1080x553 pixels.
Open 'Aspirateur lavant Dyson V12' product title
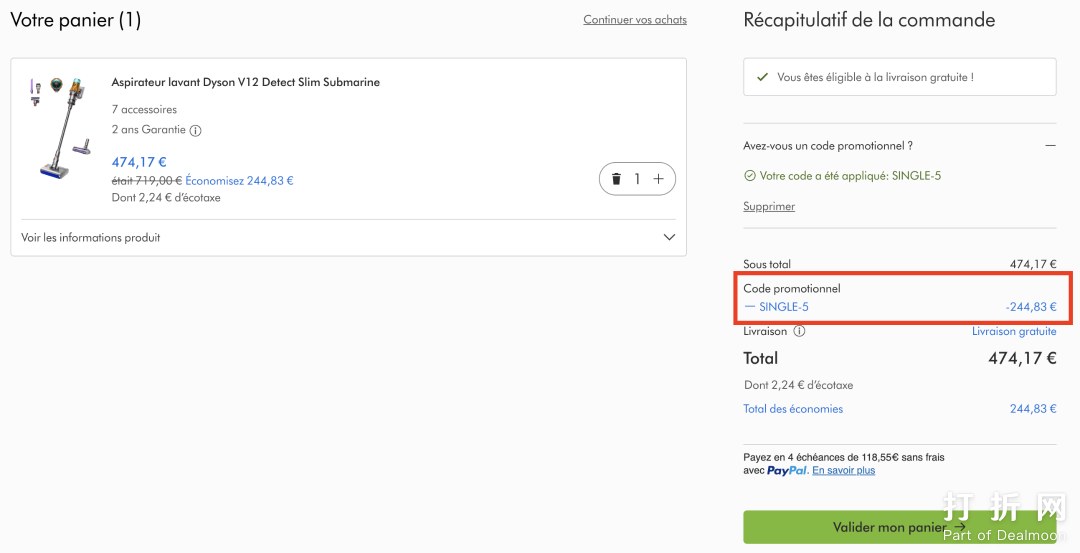245,82
